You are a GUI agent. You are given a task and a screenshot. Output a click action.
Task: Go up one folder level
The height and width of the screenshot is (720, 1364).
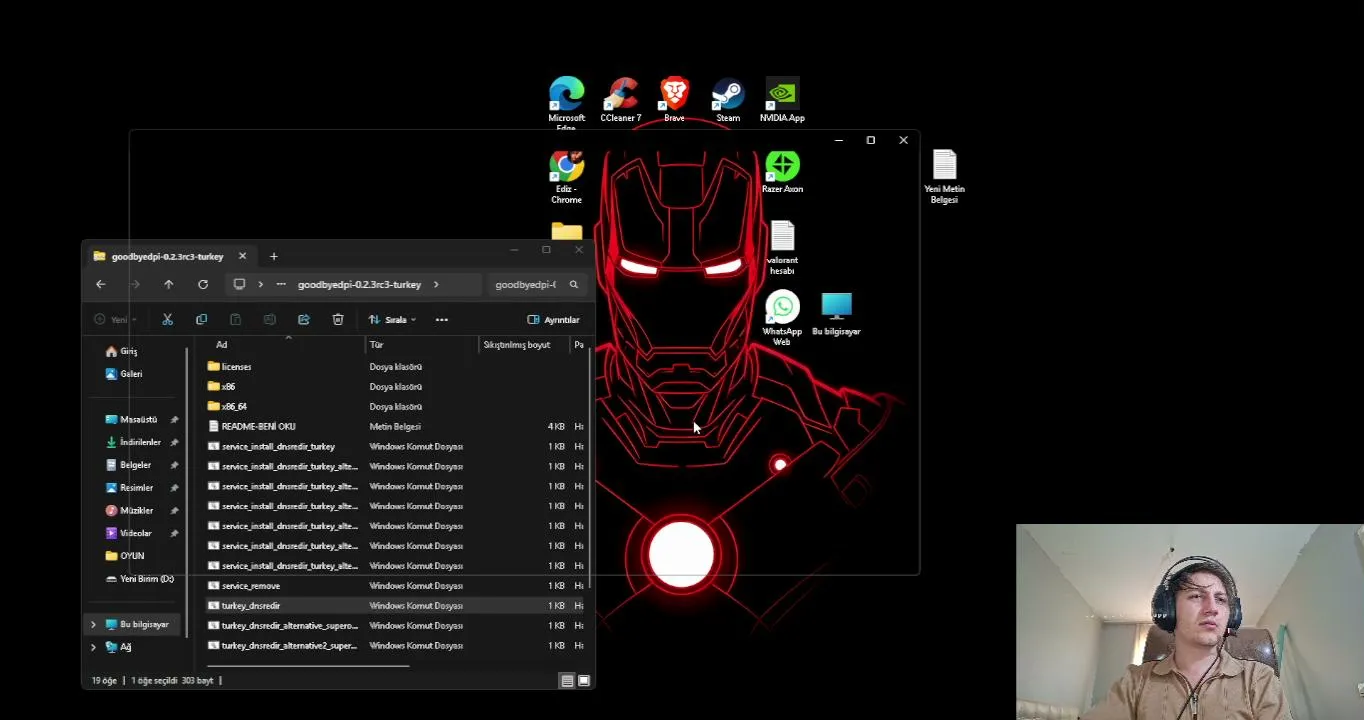(168, 284)
